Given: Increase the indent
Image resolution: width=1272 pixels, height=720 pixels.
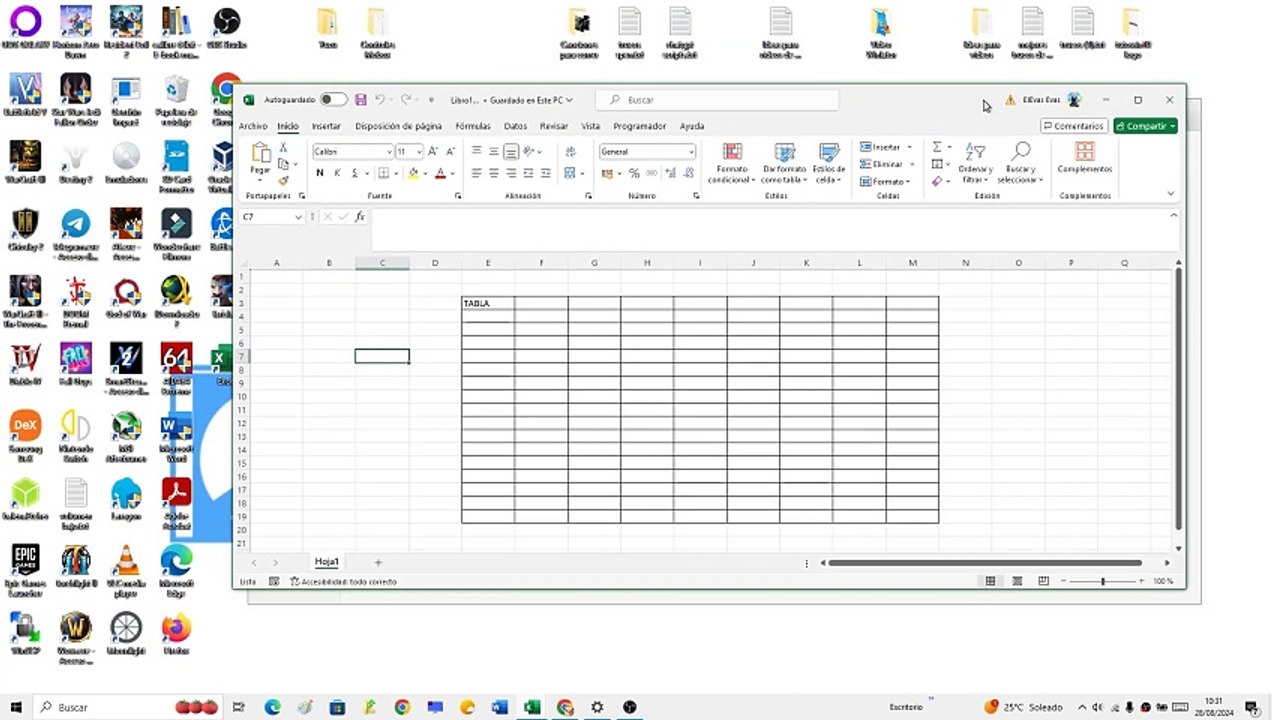Looking at the screenshot, I should 545,173.
